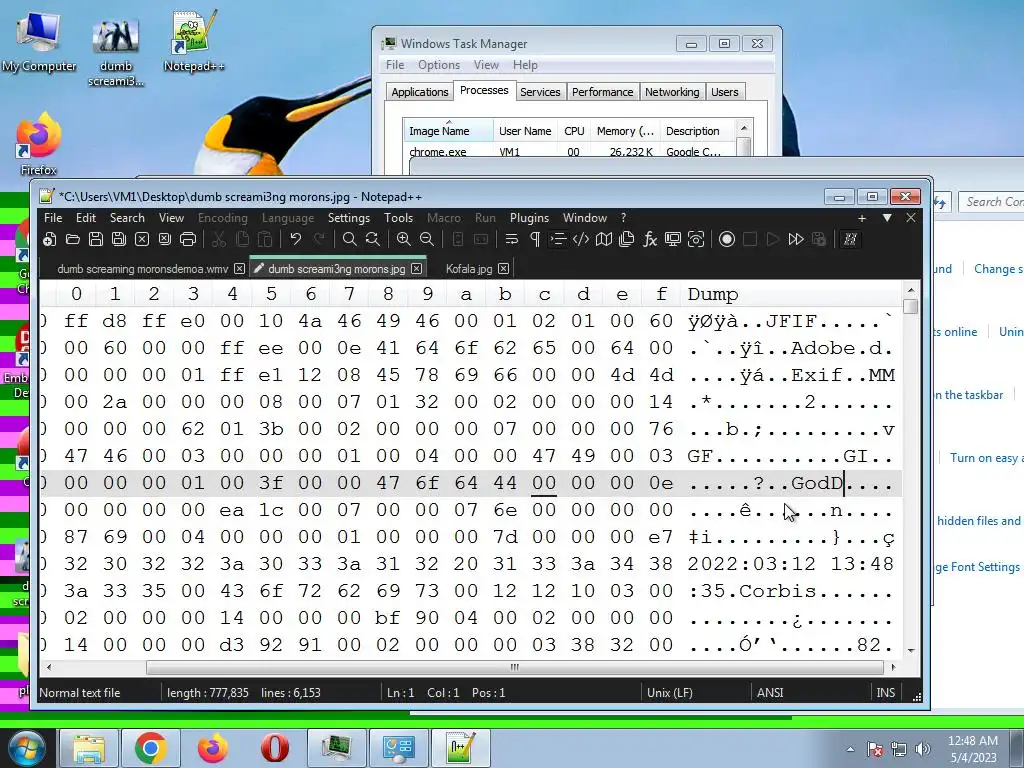The width and height of the screenshot is (1024, 768).
Task: Click the Search Control Panel field
Action: pos(991,202)
